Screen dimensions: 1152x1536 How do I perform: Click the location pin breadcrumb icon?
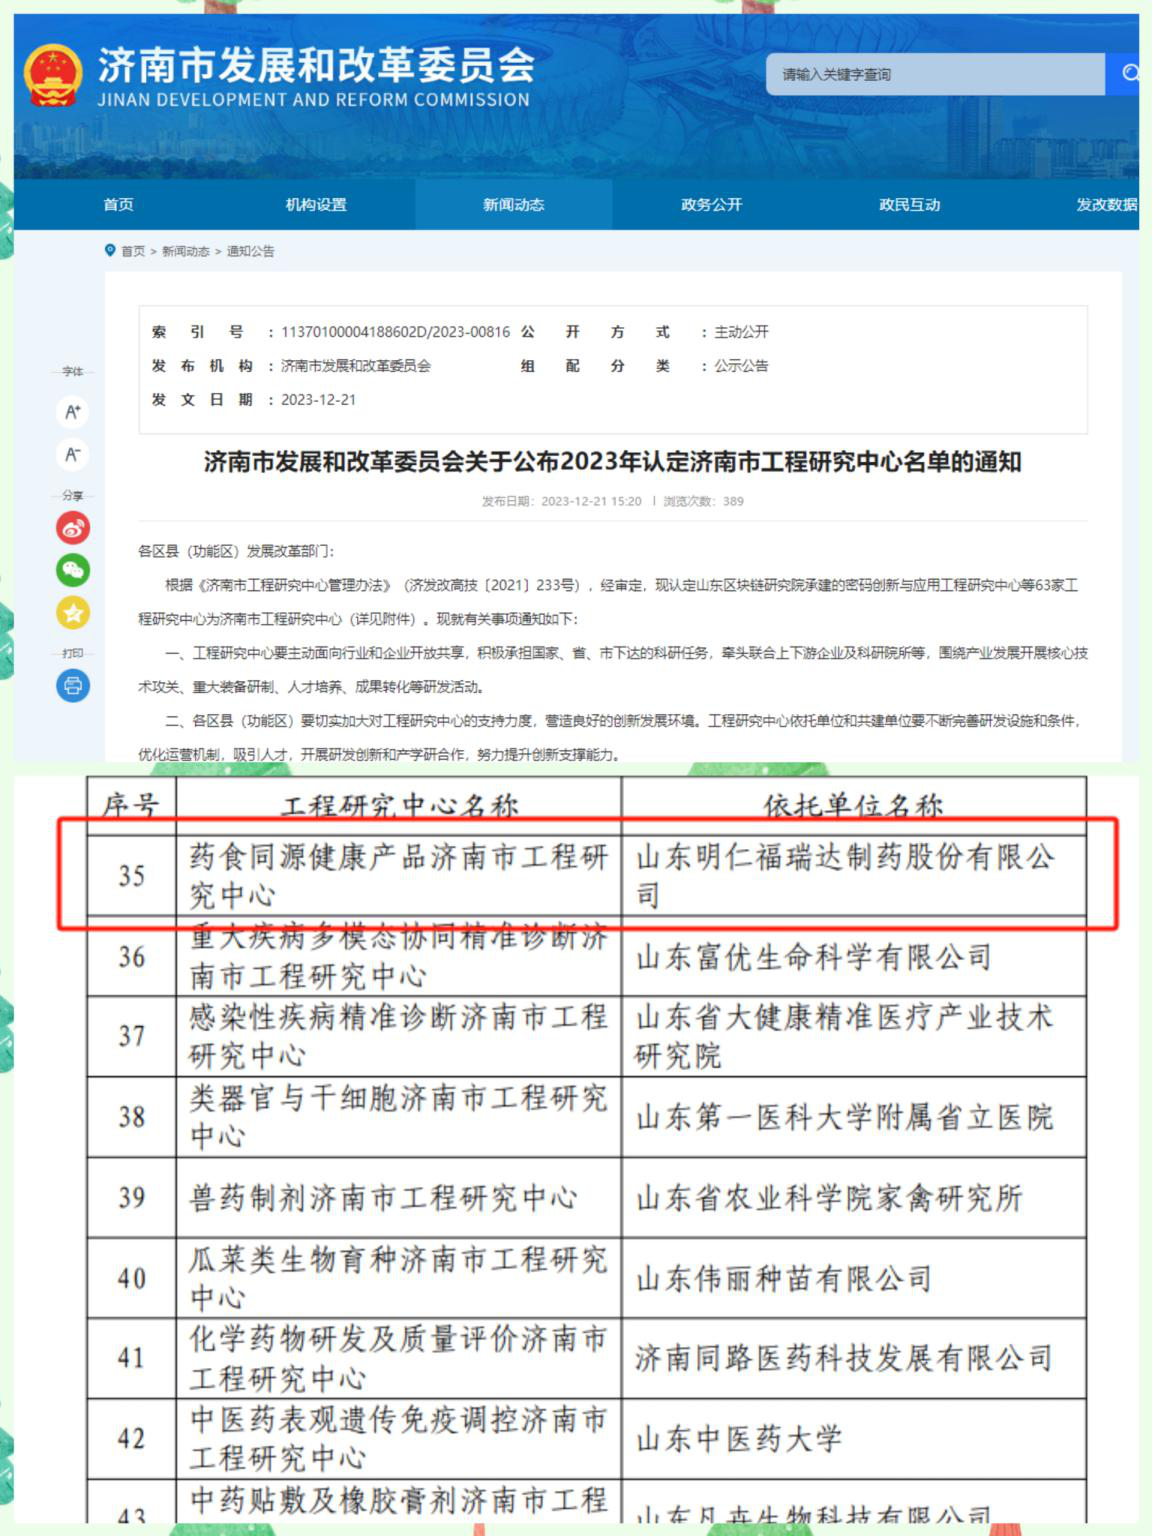[x=110, y=250]
